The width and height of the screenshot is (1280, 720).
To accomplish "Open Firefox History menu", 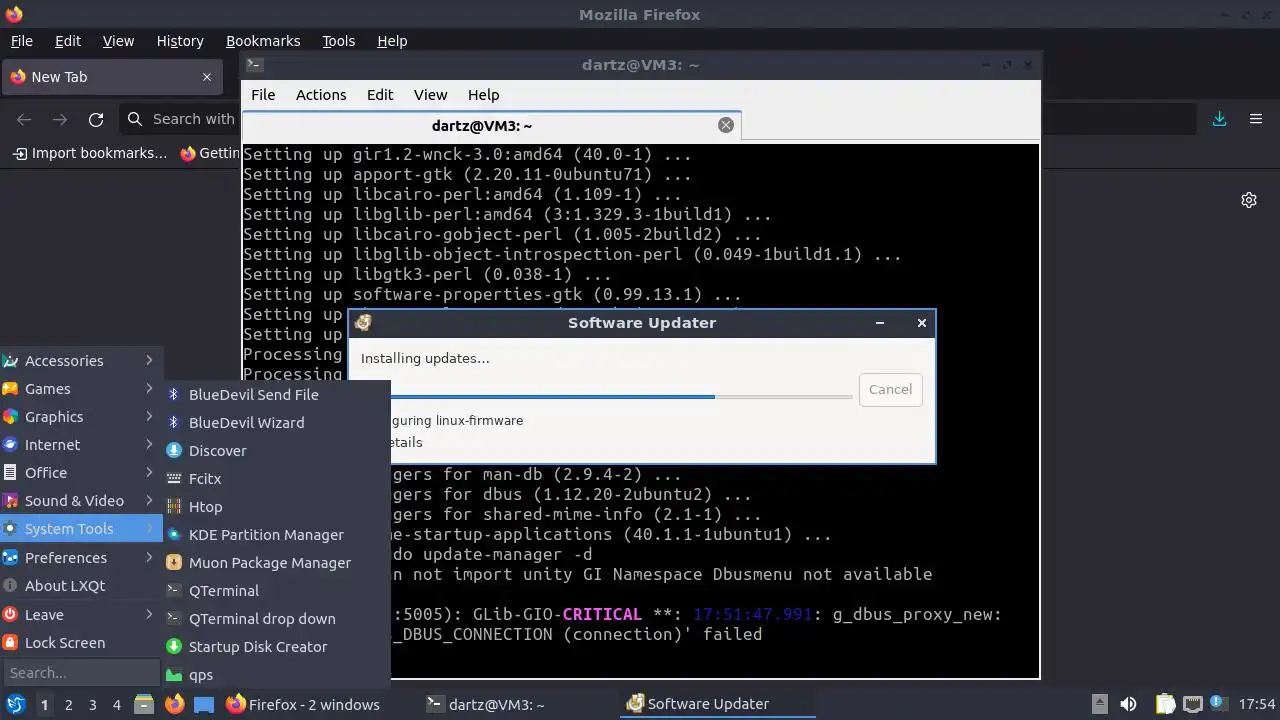I will click(x=180, y=41).
